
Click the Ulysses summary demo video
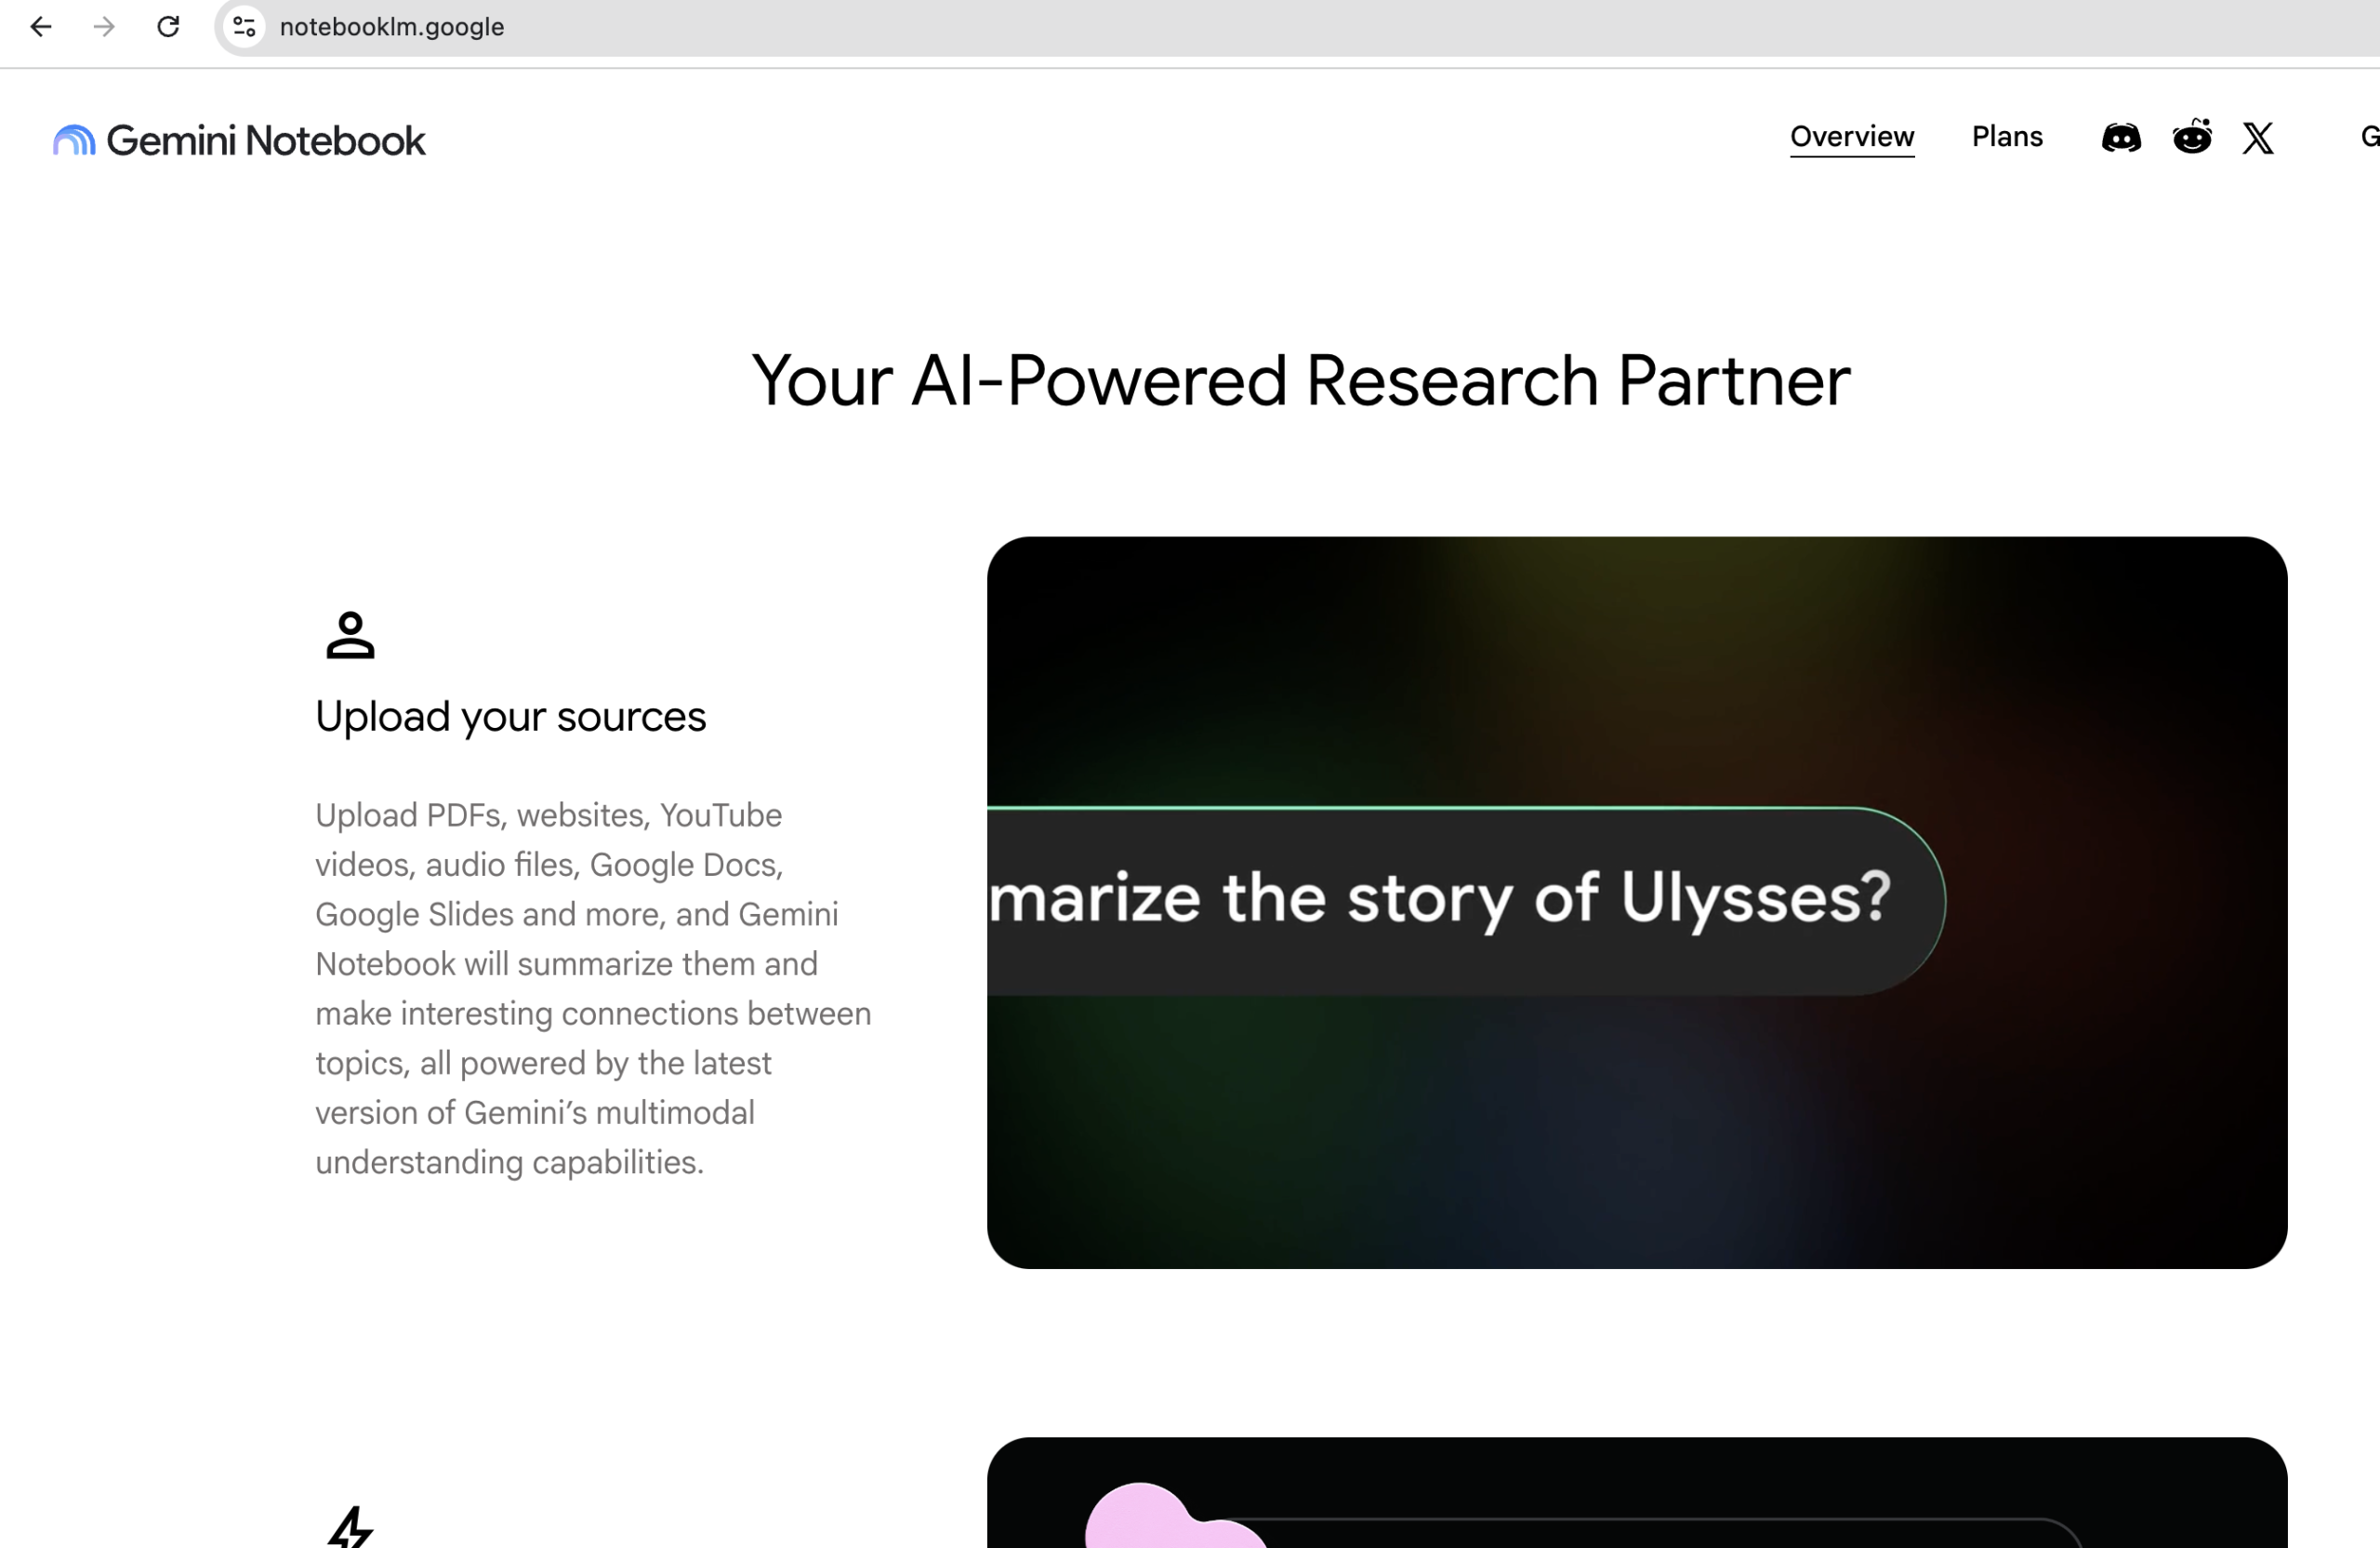[1637, 903]
